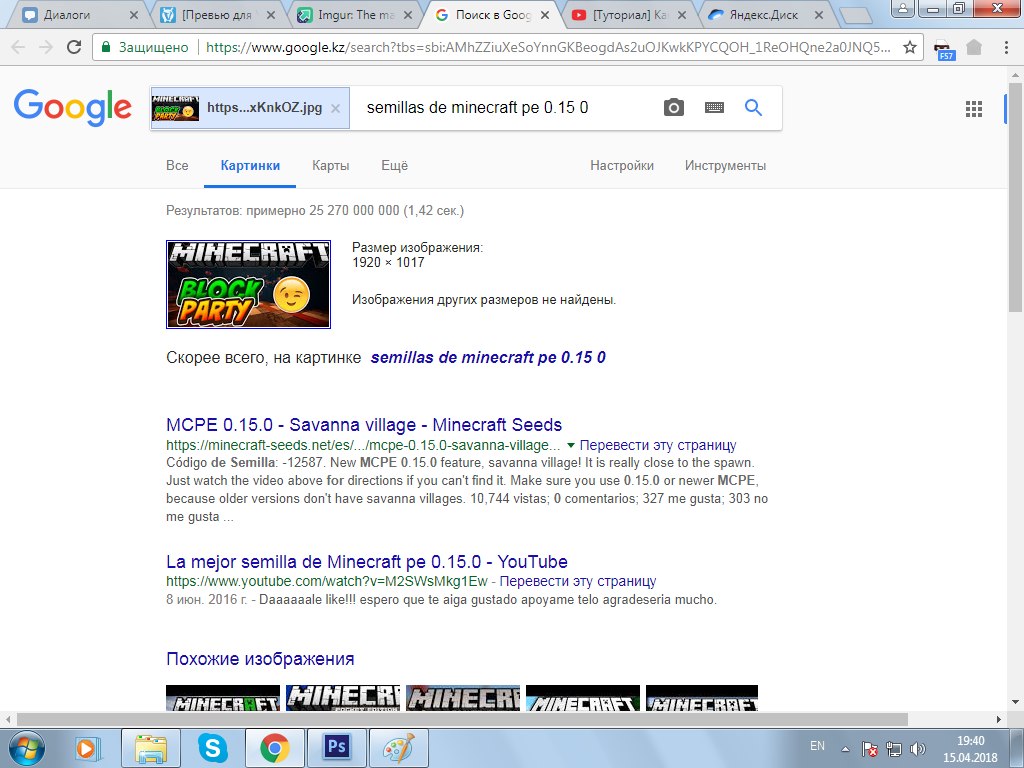The width and height of the screenshot is (1024, 768).
Task: Click the blue magnifier search button
Action: pyautogui.click(x=753, y=107)
